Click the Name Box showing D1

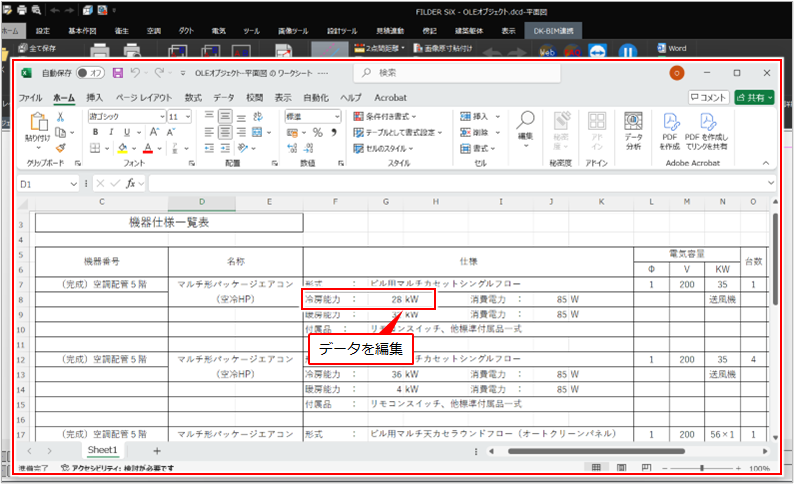[x=40, y=184]
